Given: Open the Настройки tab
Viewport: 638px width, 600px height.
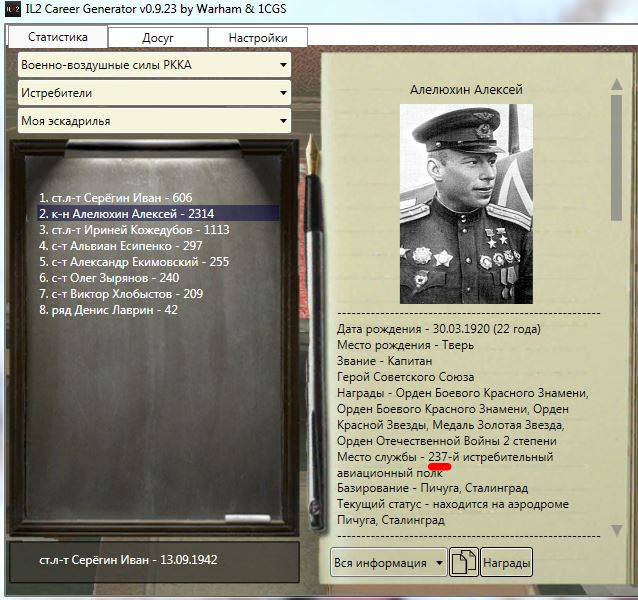Looking at the screenshot, I should pyautogui.click(x=258, y=38).
